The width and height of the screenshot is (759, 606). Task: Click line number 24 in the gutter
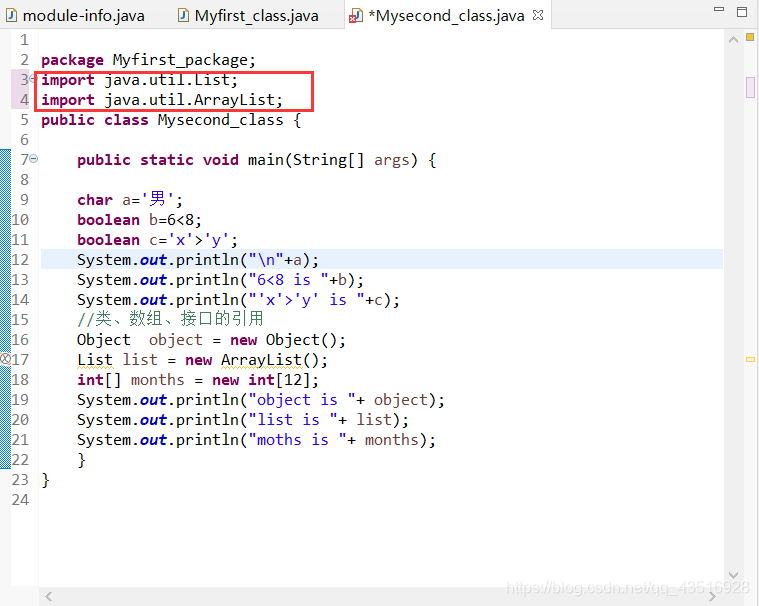[20, 500]
